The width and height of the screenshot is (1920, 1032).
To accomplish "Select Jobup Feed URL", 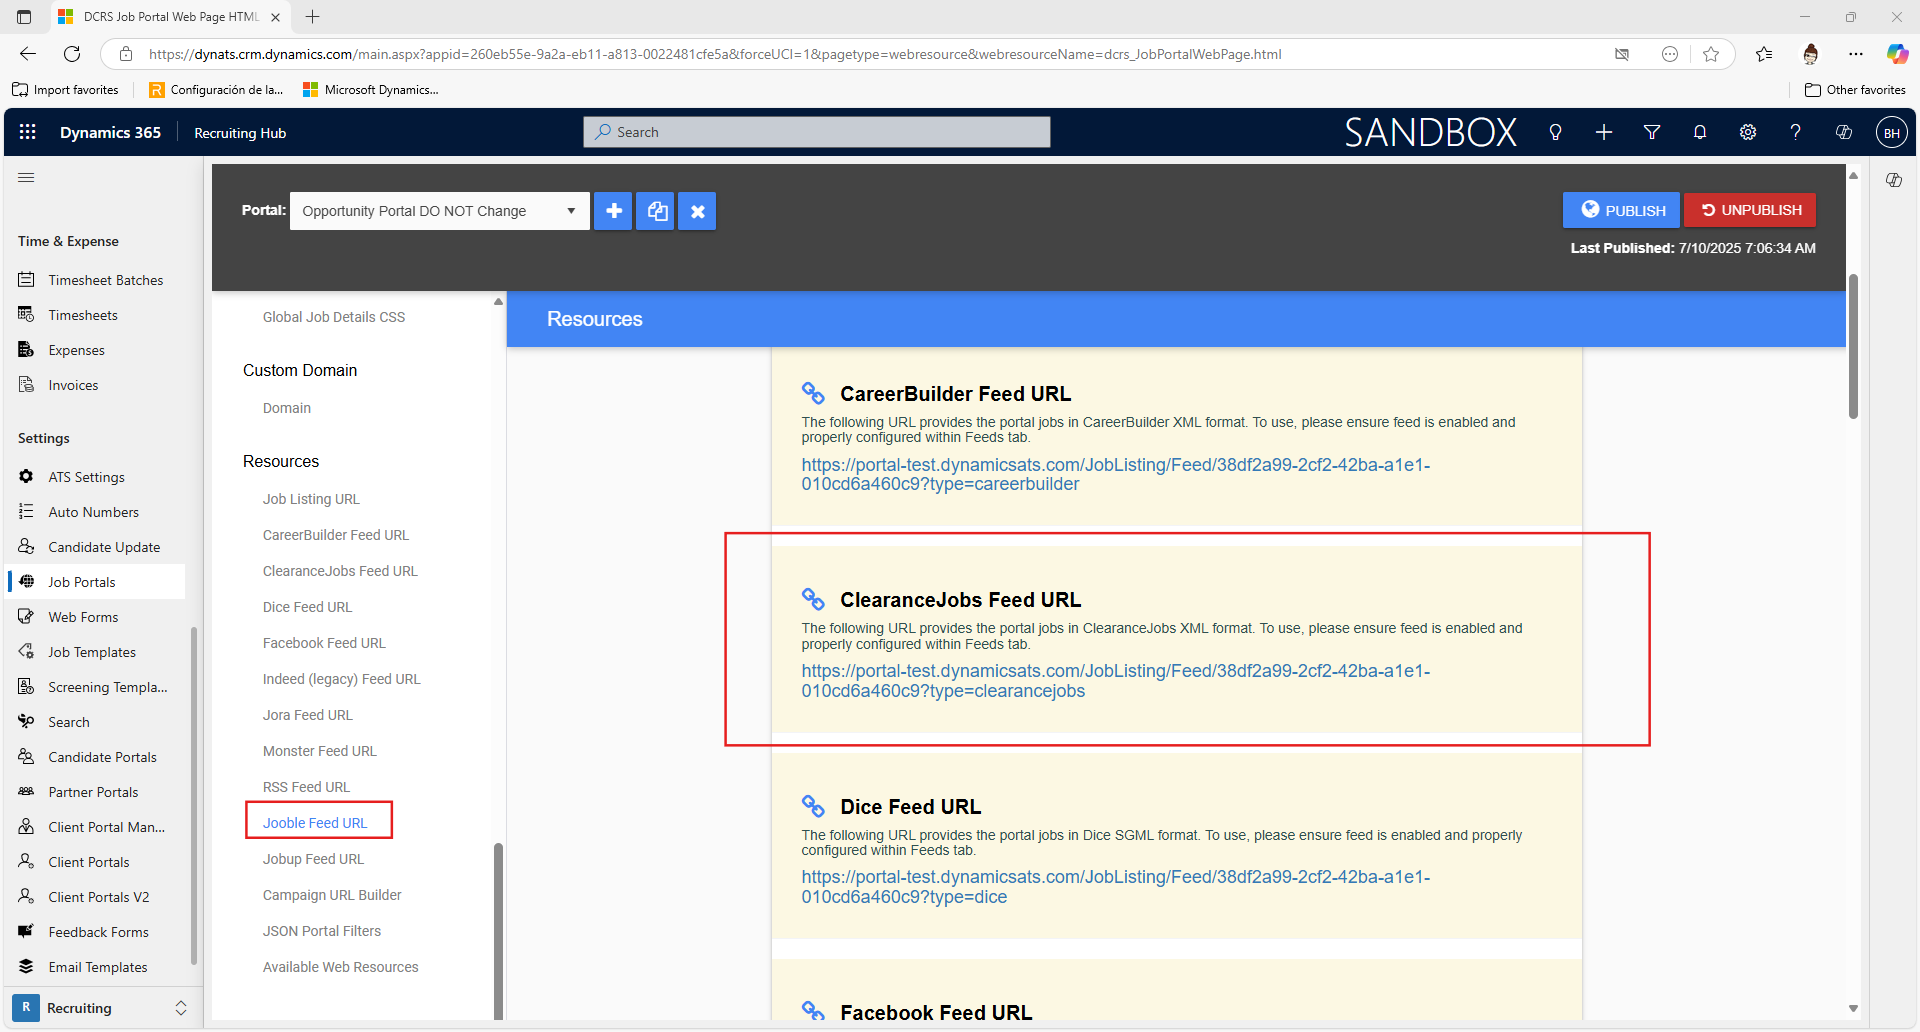I will pyautogui.click(x=313, y=859).
